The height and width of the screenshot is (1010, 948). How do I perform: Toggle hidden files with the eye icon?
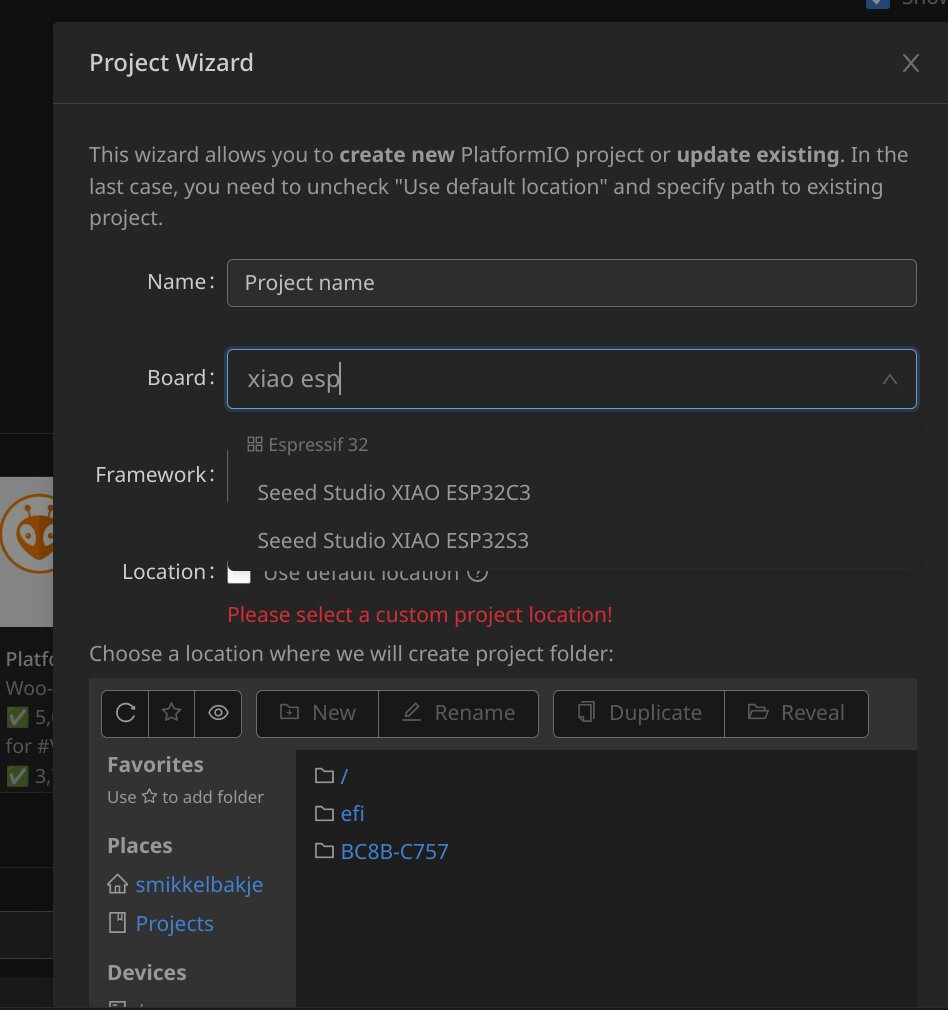[x=218, y=713]
